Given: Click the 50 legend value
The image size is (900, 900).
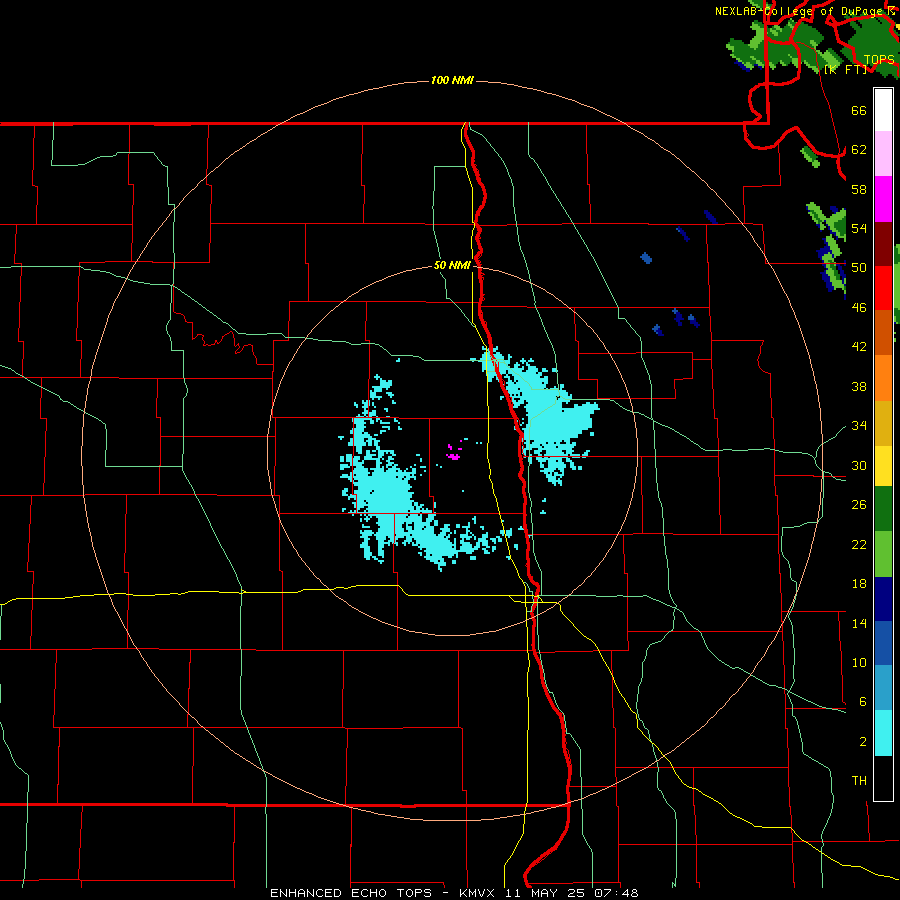Looking at the screenshot, I should (859, 268).
